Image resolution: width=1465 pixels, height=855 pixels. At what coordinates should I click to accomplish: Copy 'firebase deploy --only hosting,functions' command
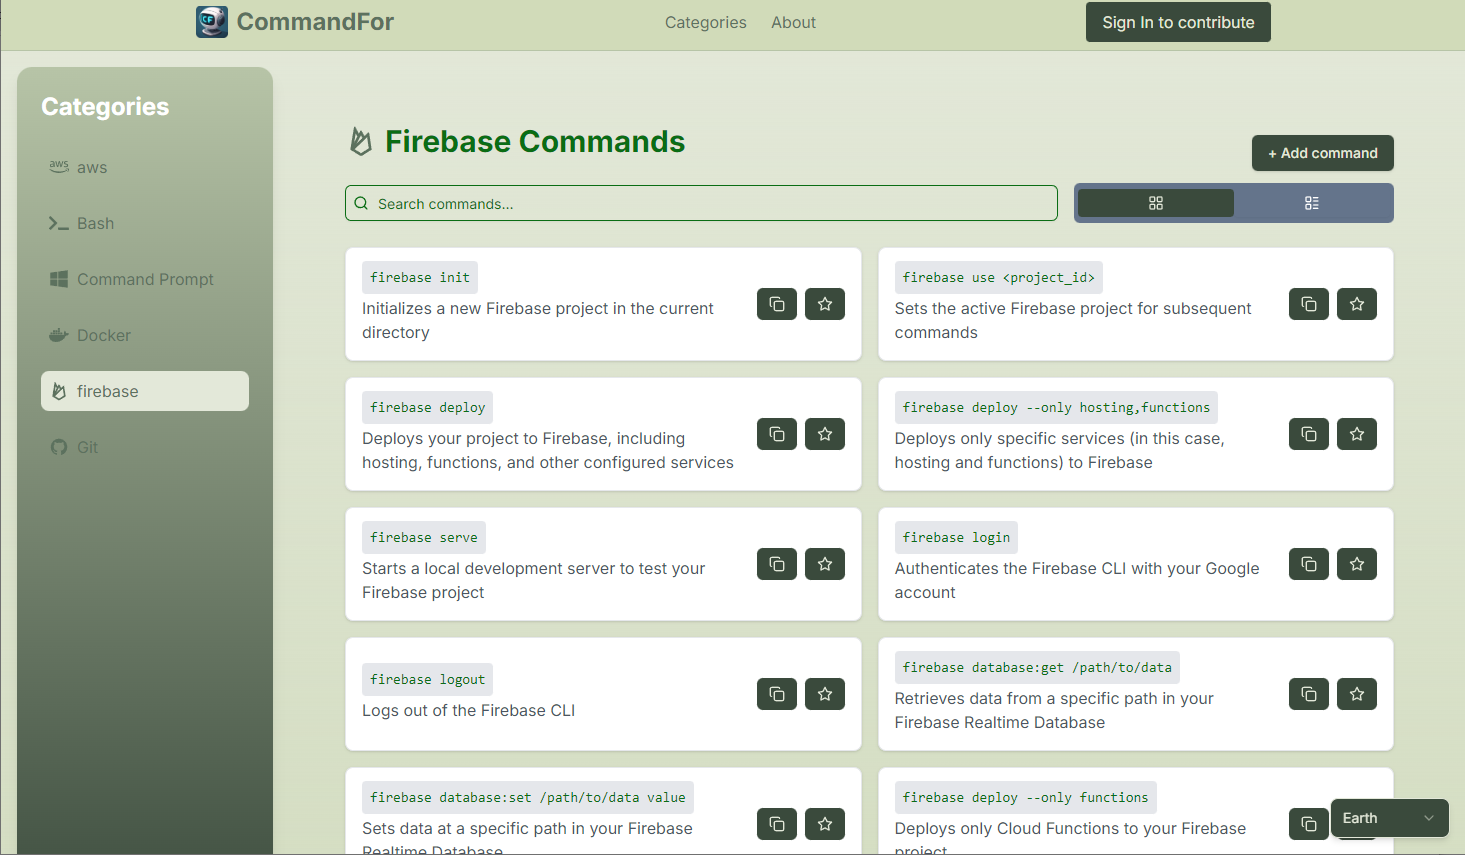click(x=1309, y=434)
